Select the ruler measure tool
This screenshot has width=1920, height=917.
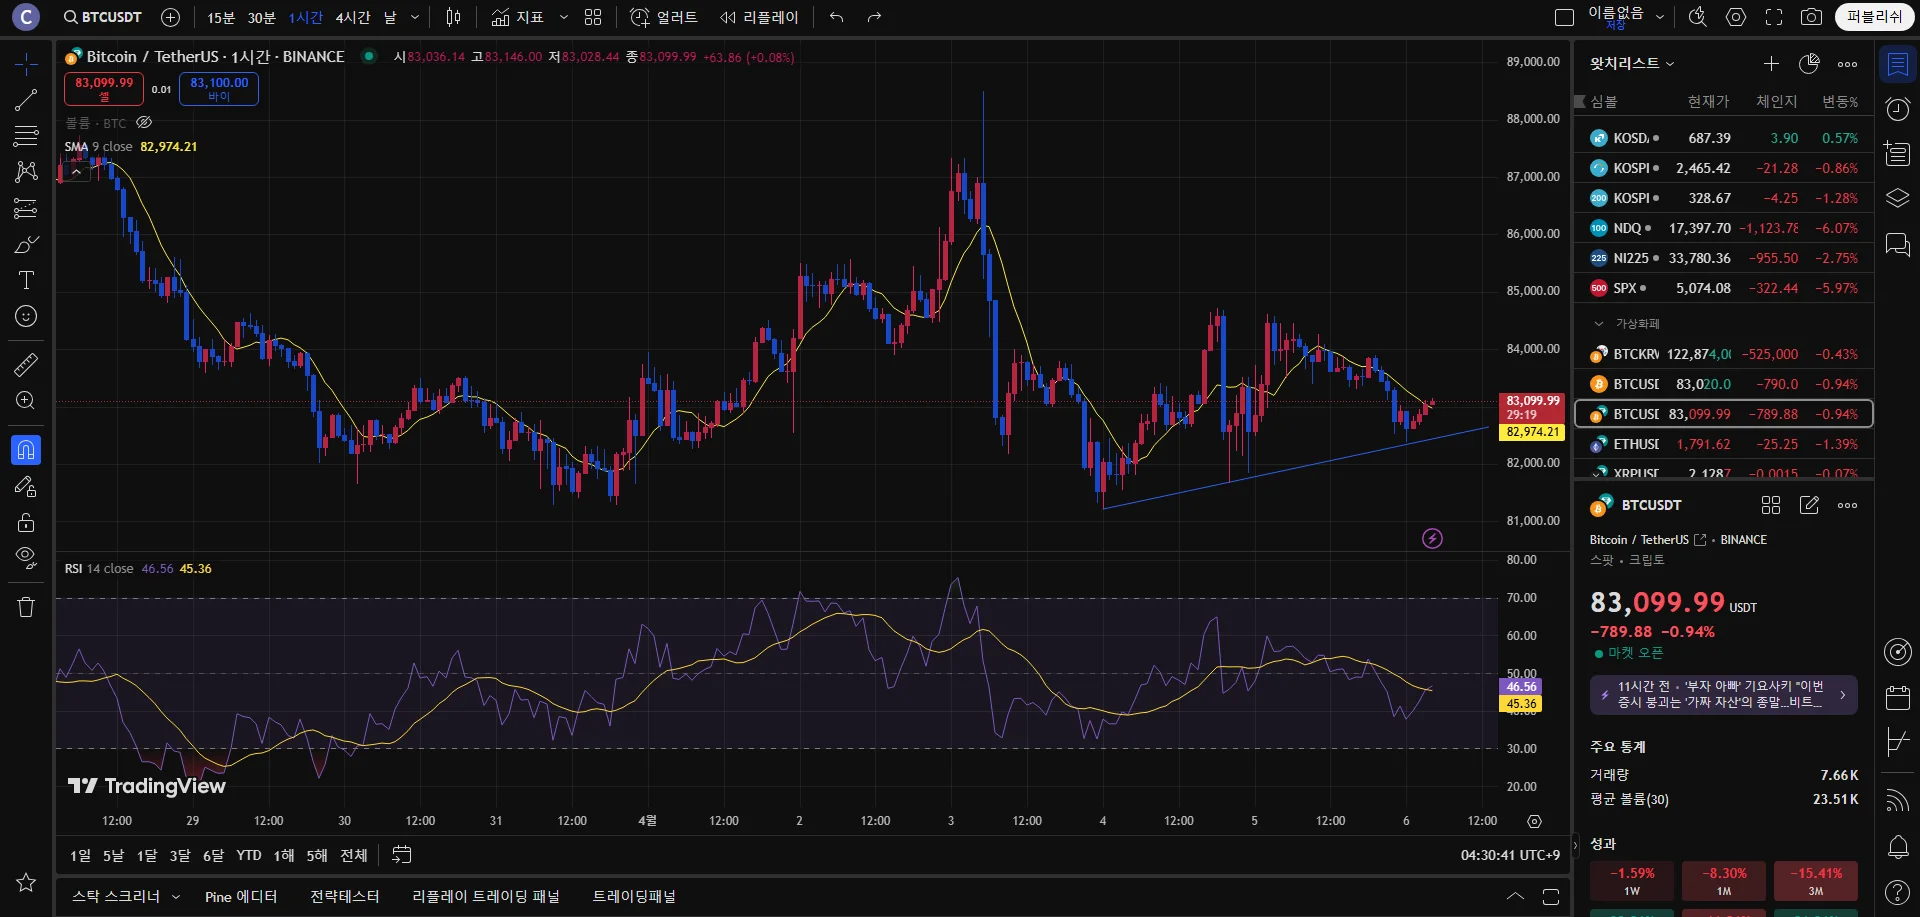pyautogui.click(x=26, y=364)
